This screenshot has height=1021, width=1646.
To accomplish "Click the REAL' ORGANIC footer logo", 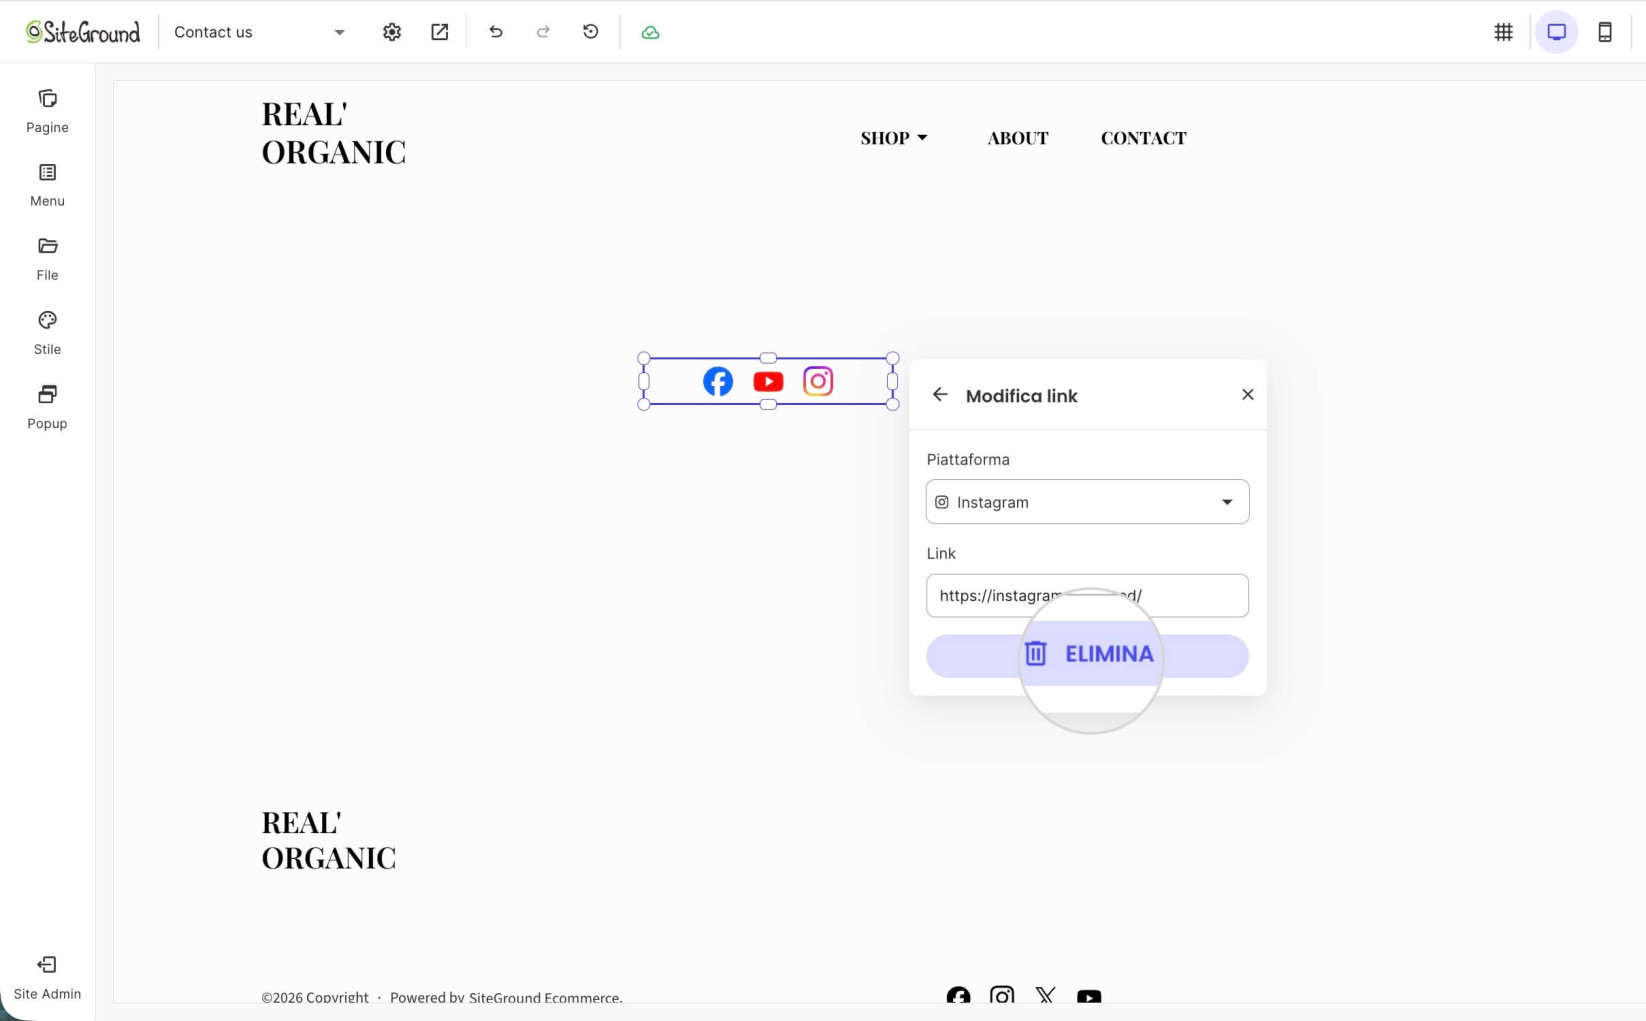I will 329,840.
